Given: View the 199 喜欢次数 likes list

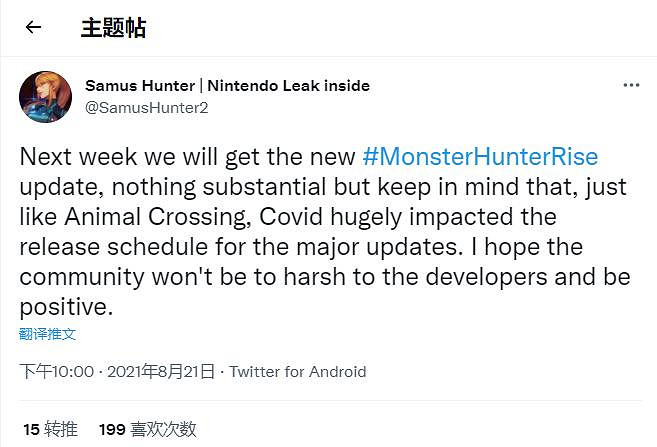Looking at the screenshot, I should (x=148, y=429).
